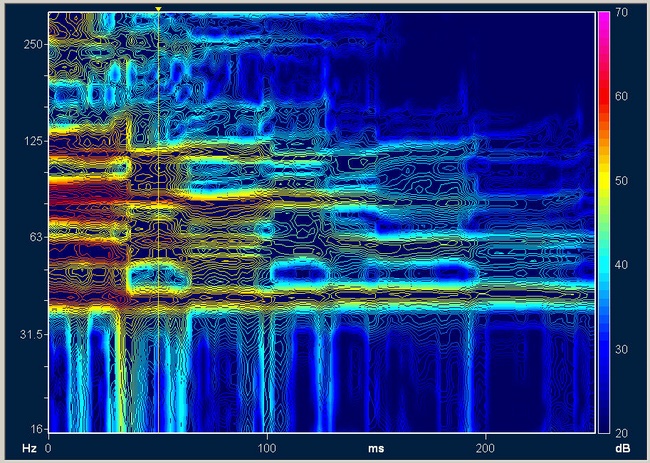Screen dimensions: 650x463
Task: Click the ms axis unit label
Action: coord(376,448)
